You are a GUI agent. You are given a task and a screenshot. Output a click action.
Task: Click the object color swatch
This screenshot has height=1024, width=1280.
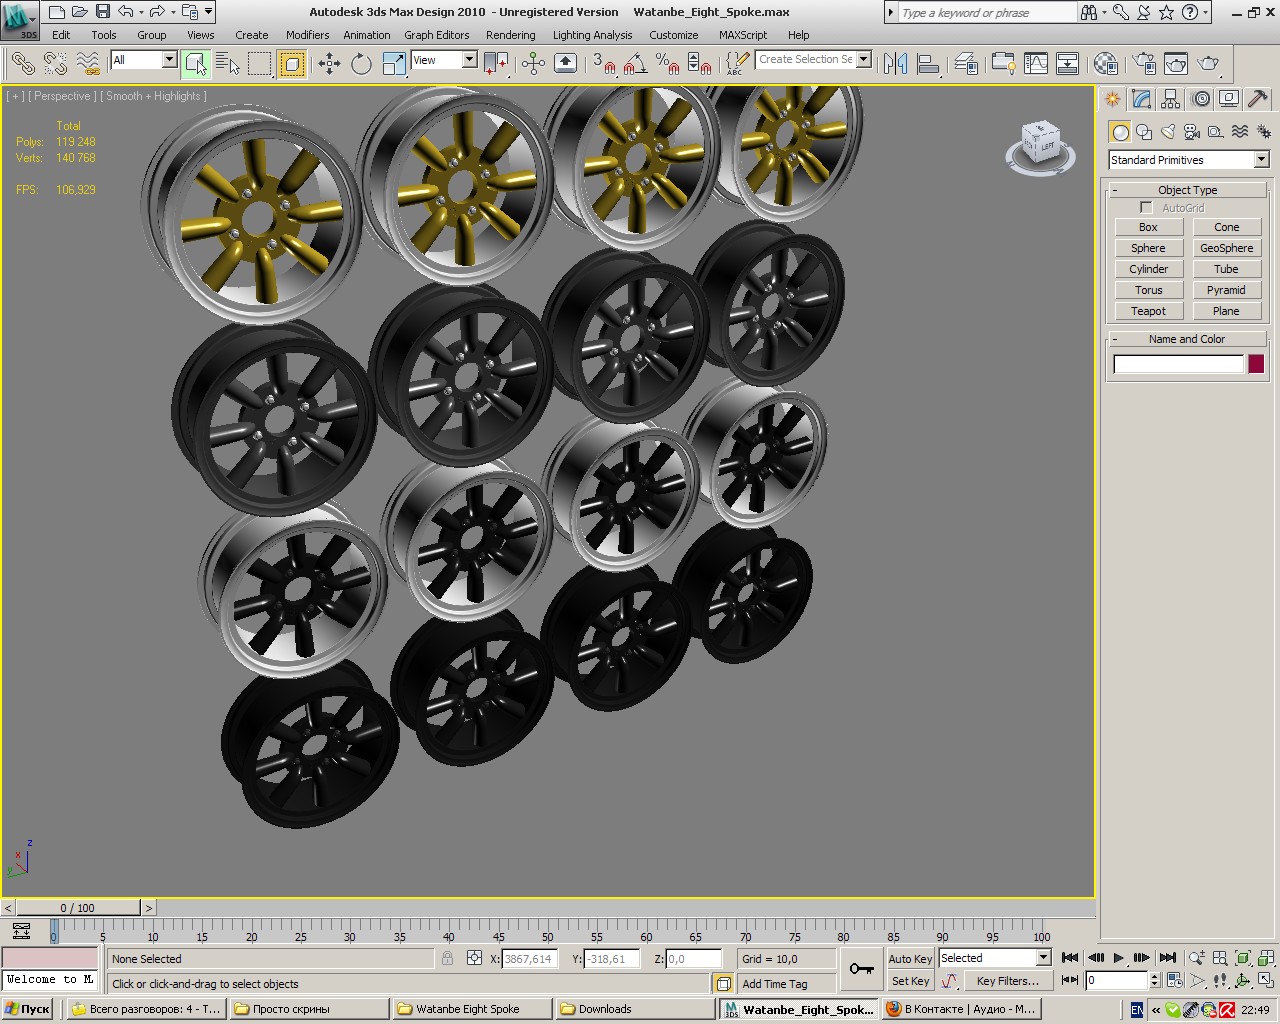tap(1256, 364)
